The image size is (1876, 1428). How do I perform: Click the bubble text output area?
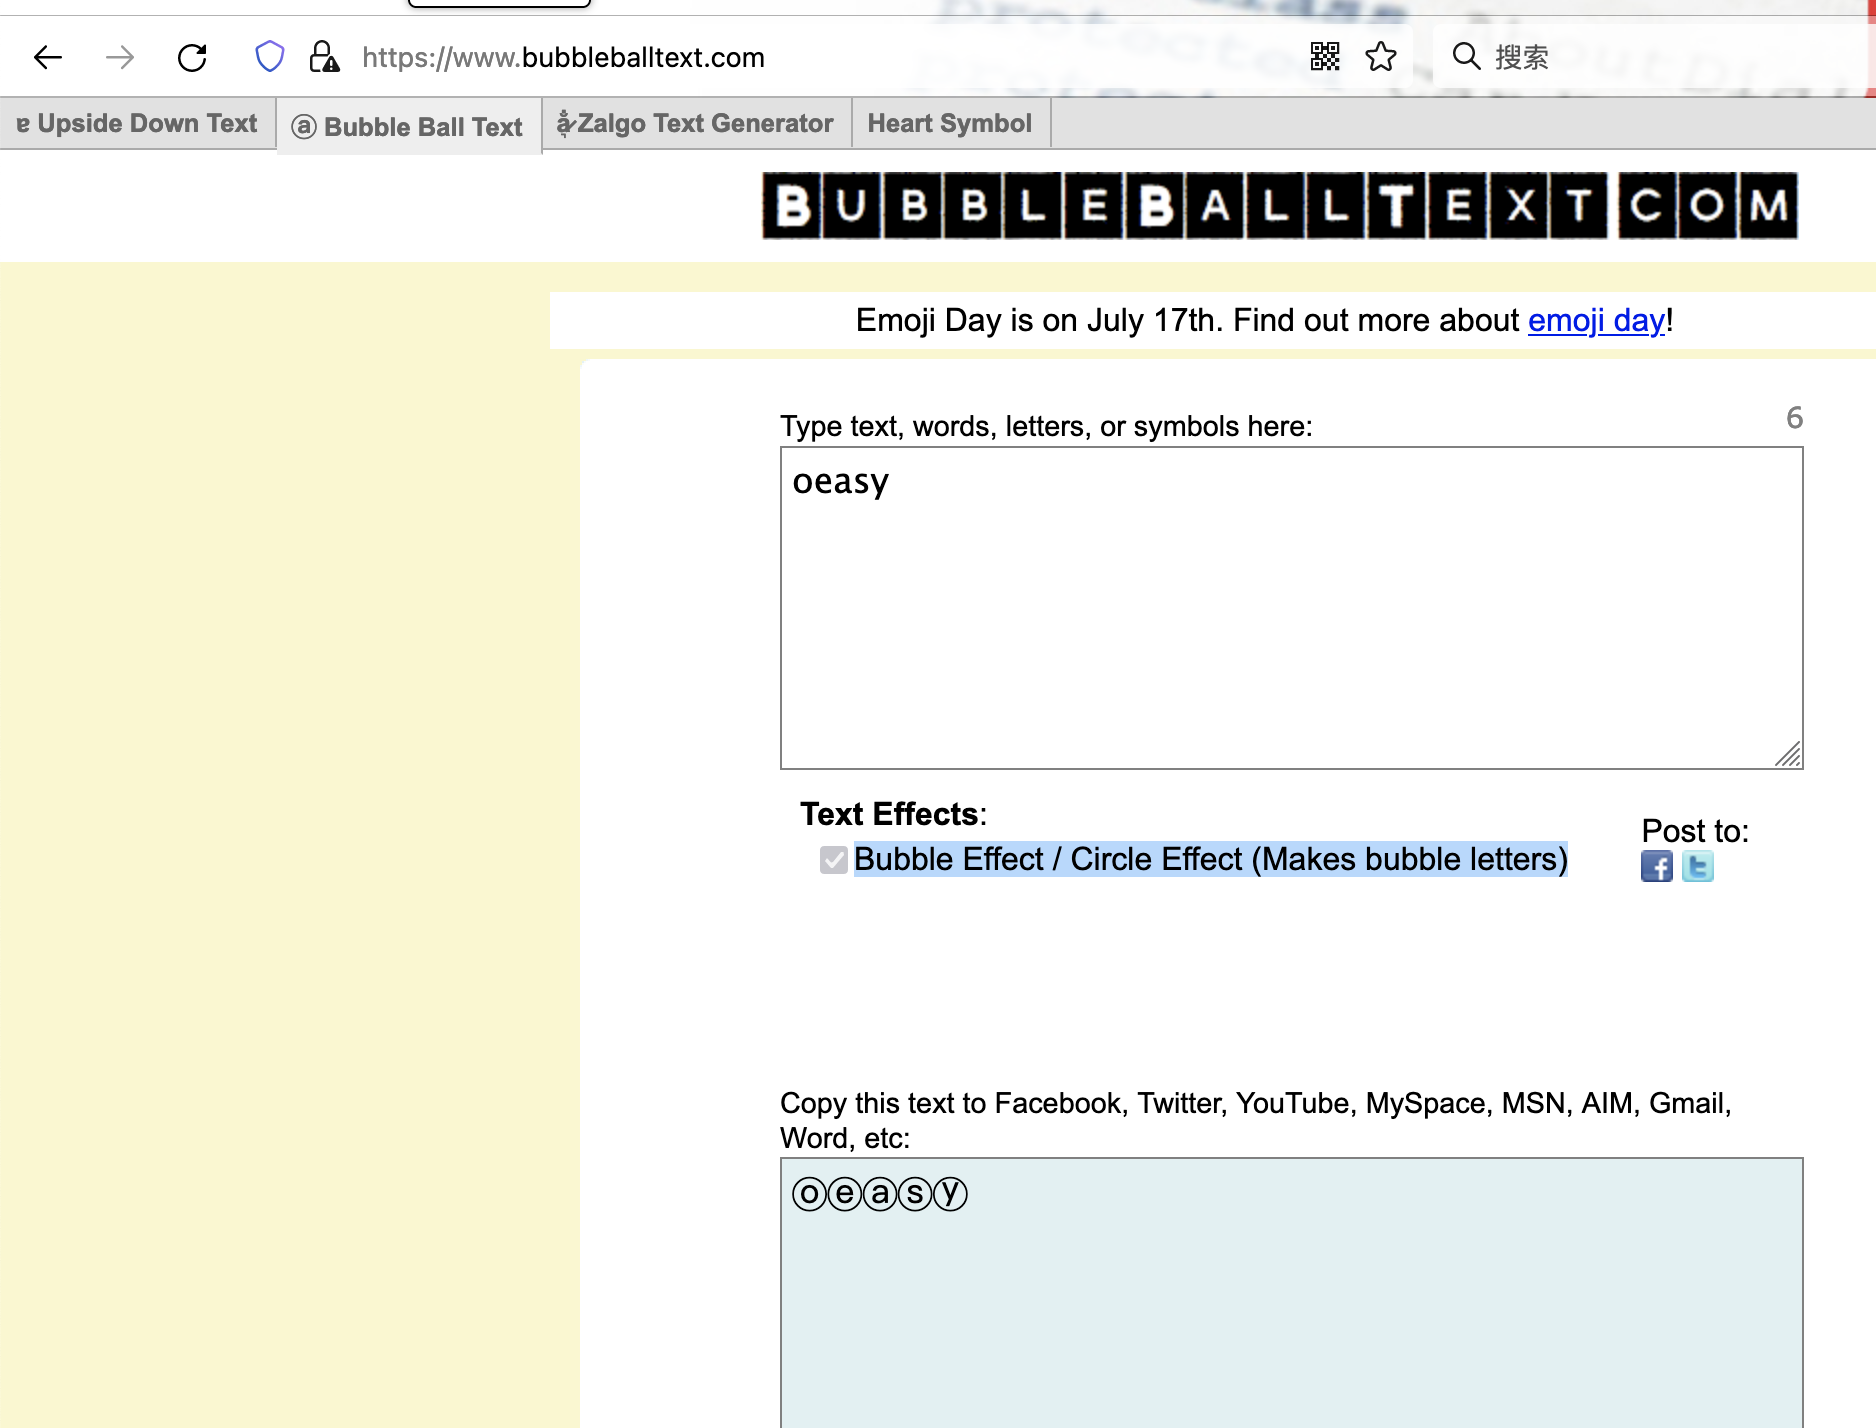click(1291, 1293)
